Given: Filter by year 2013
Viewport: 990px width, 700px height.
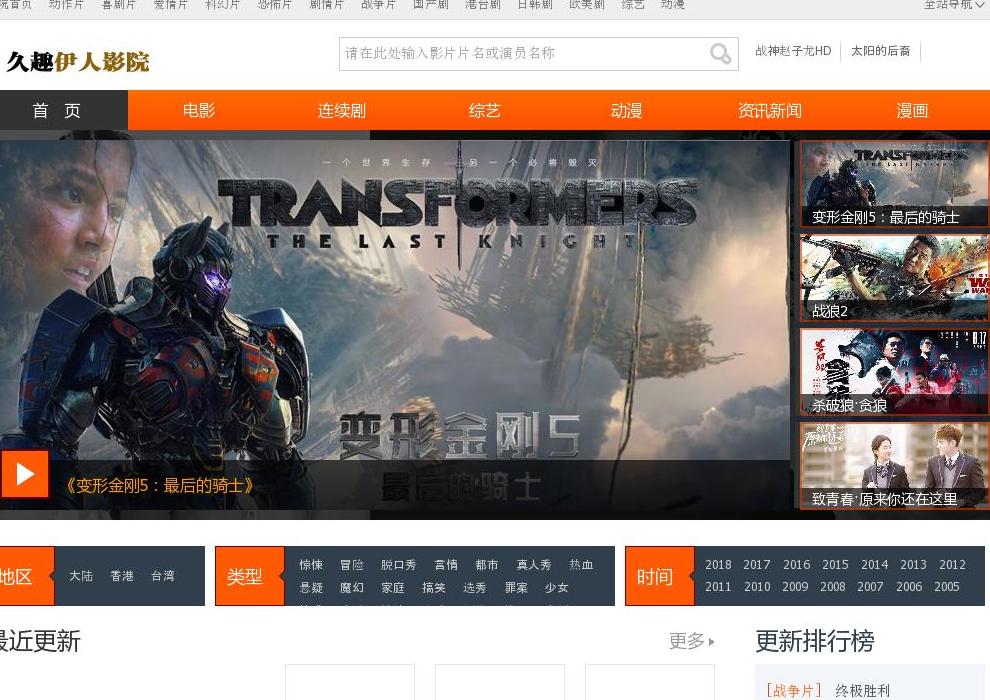Looking at the screenshot, I should click(914, 564).
